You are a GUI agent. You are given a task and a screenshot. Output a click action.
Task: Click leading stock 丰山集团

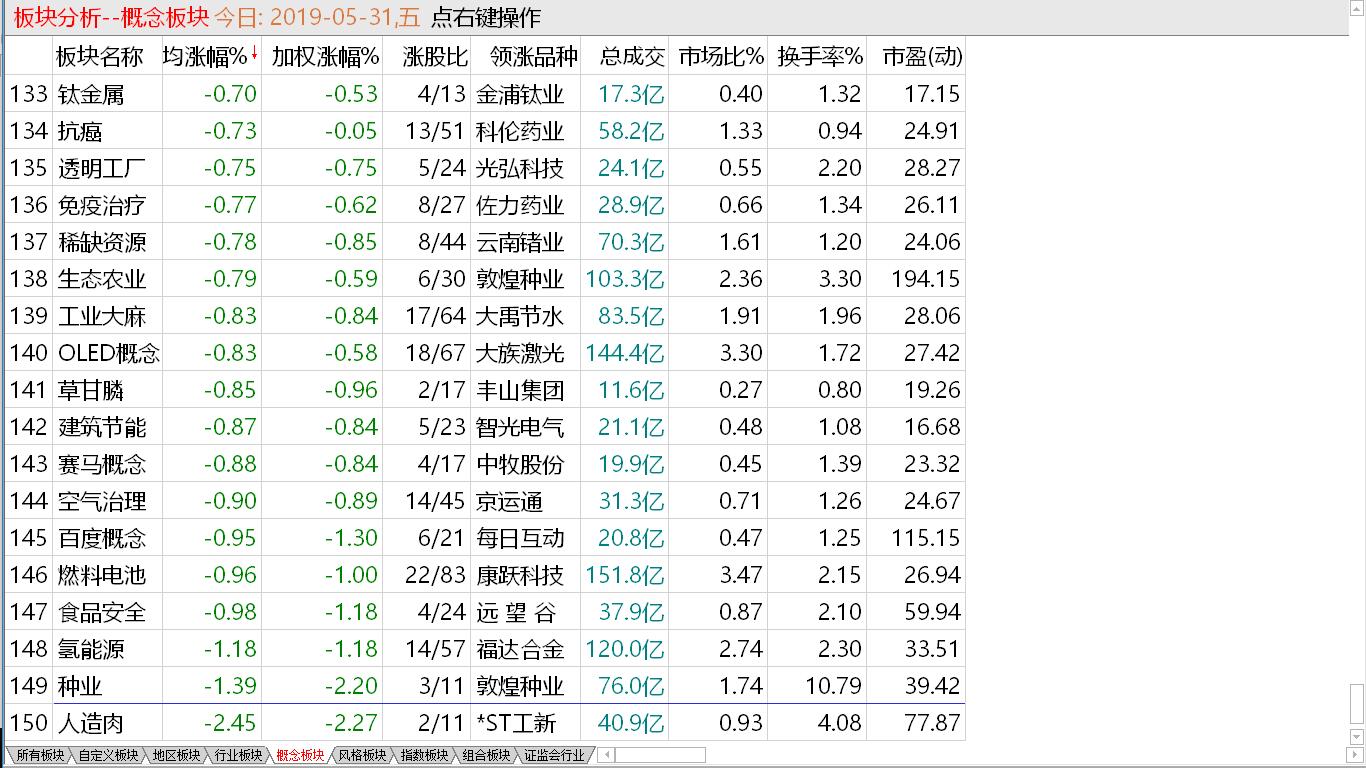[x=520, y=390]
